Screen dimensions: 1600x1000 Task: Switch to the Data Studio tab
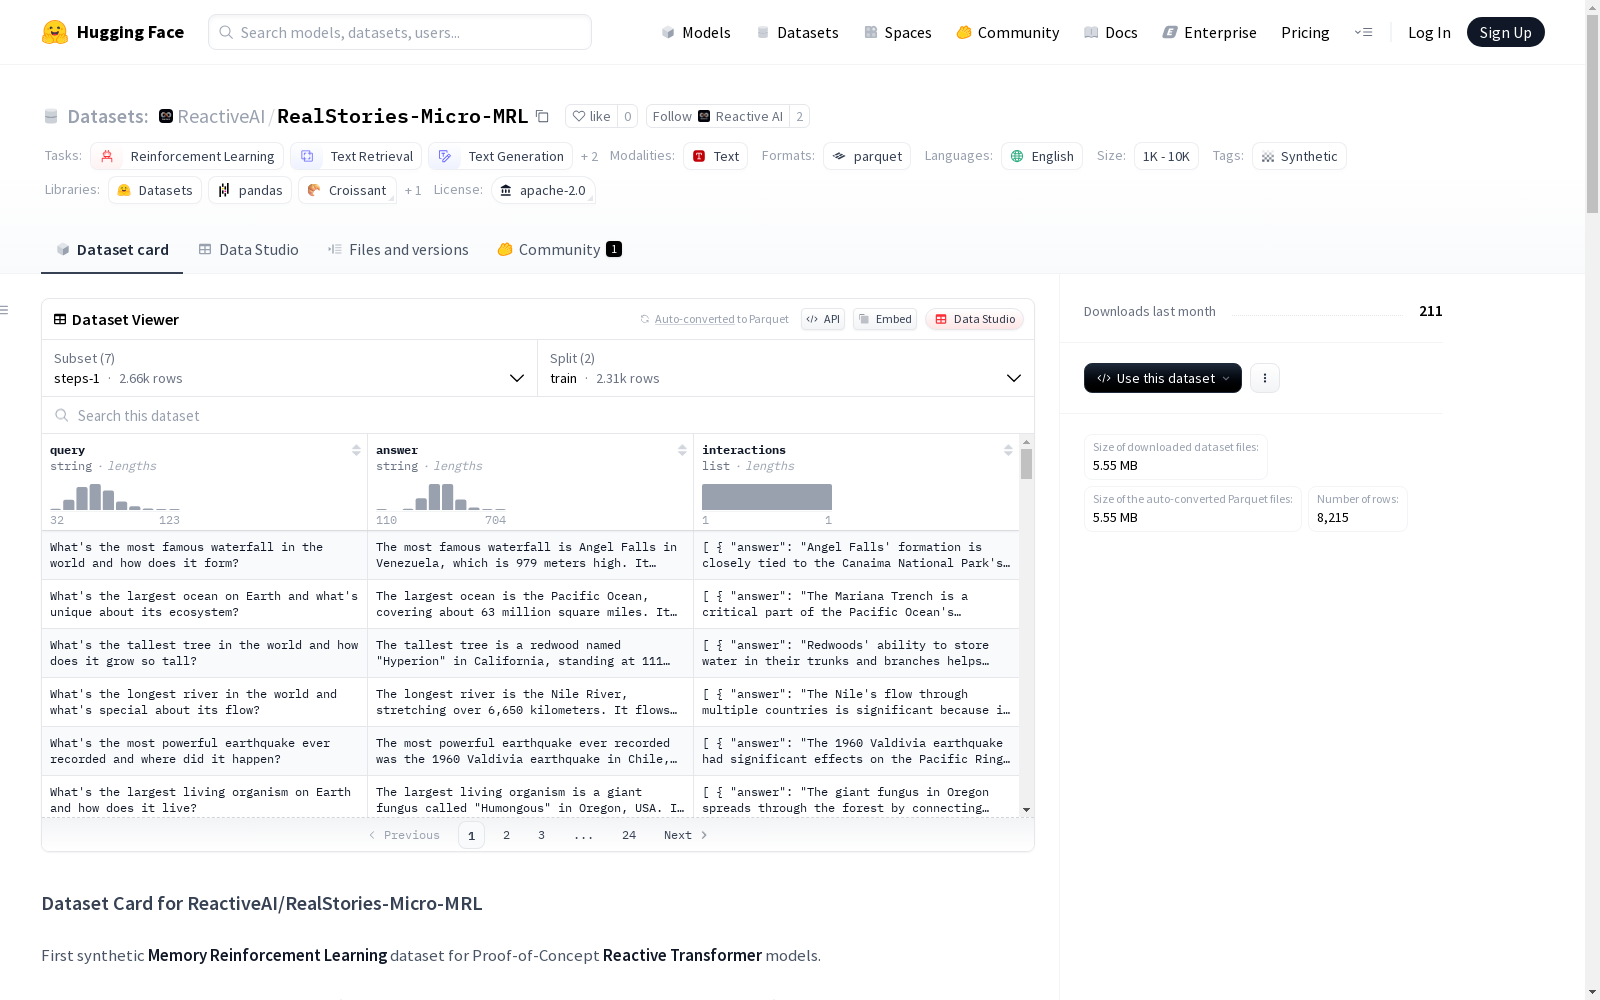tap(249, 250)
